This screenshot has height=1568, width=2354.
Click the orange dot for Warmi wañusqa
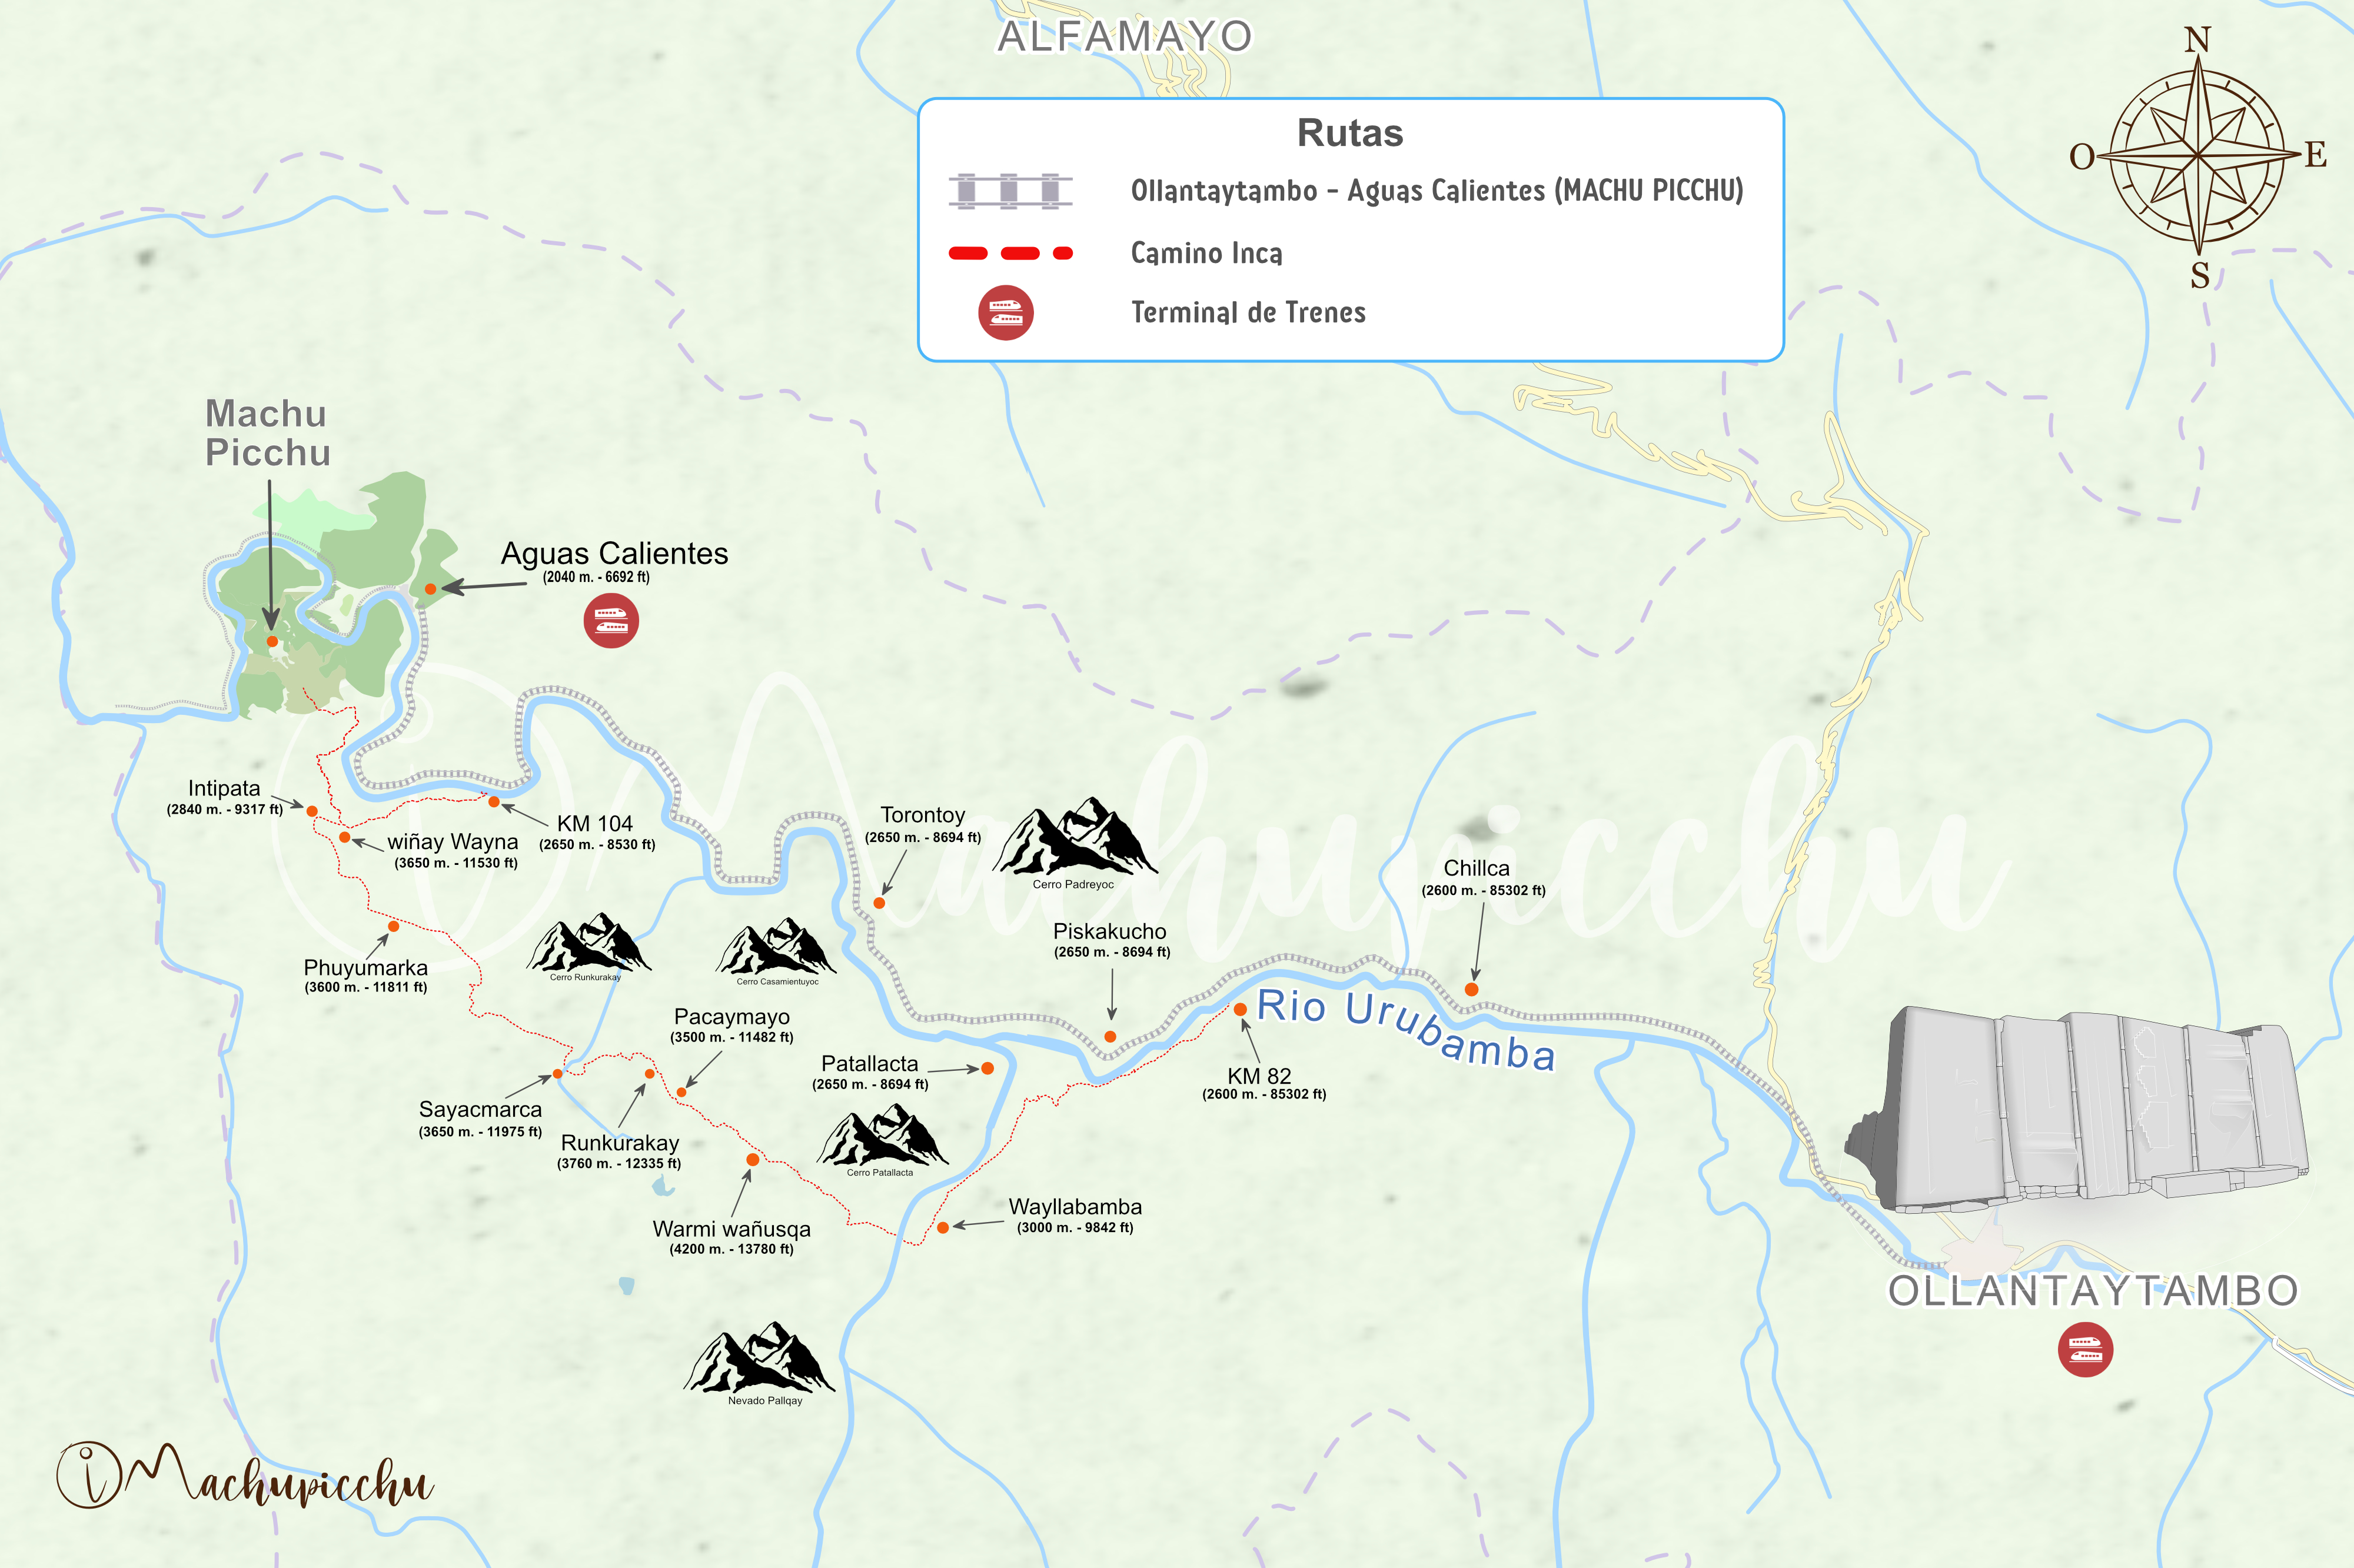pyautogui.click(x=752, y=1159)
